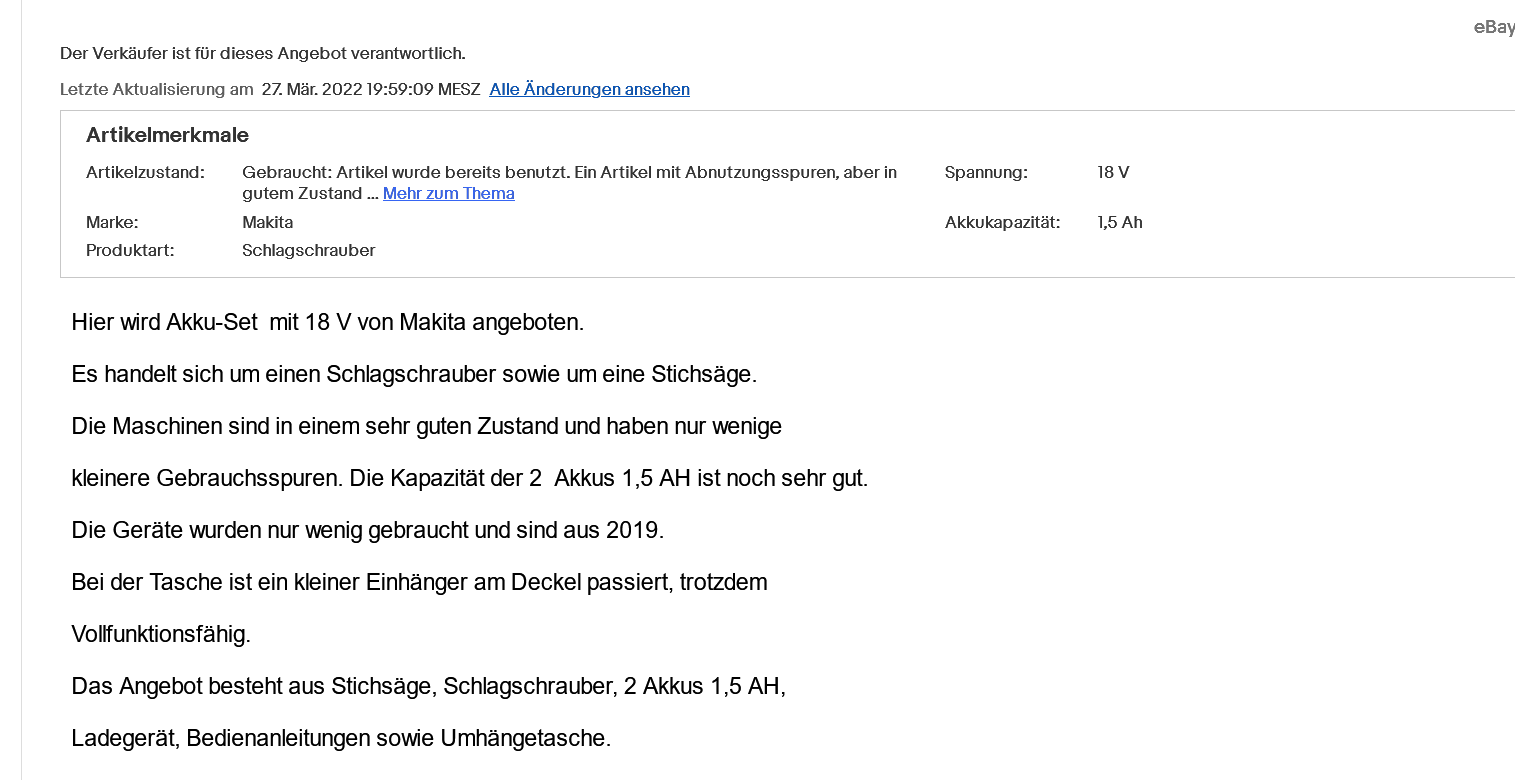
Task: Select the 'Artikelzustand:' label
Action: [x=145, y=172]
